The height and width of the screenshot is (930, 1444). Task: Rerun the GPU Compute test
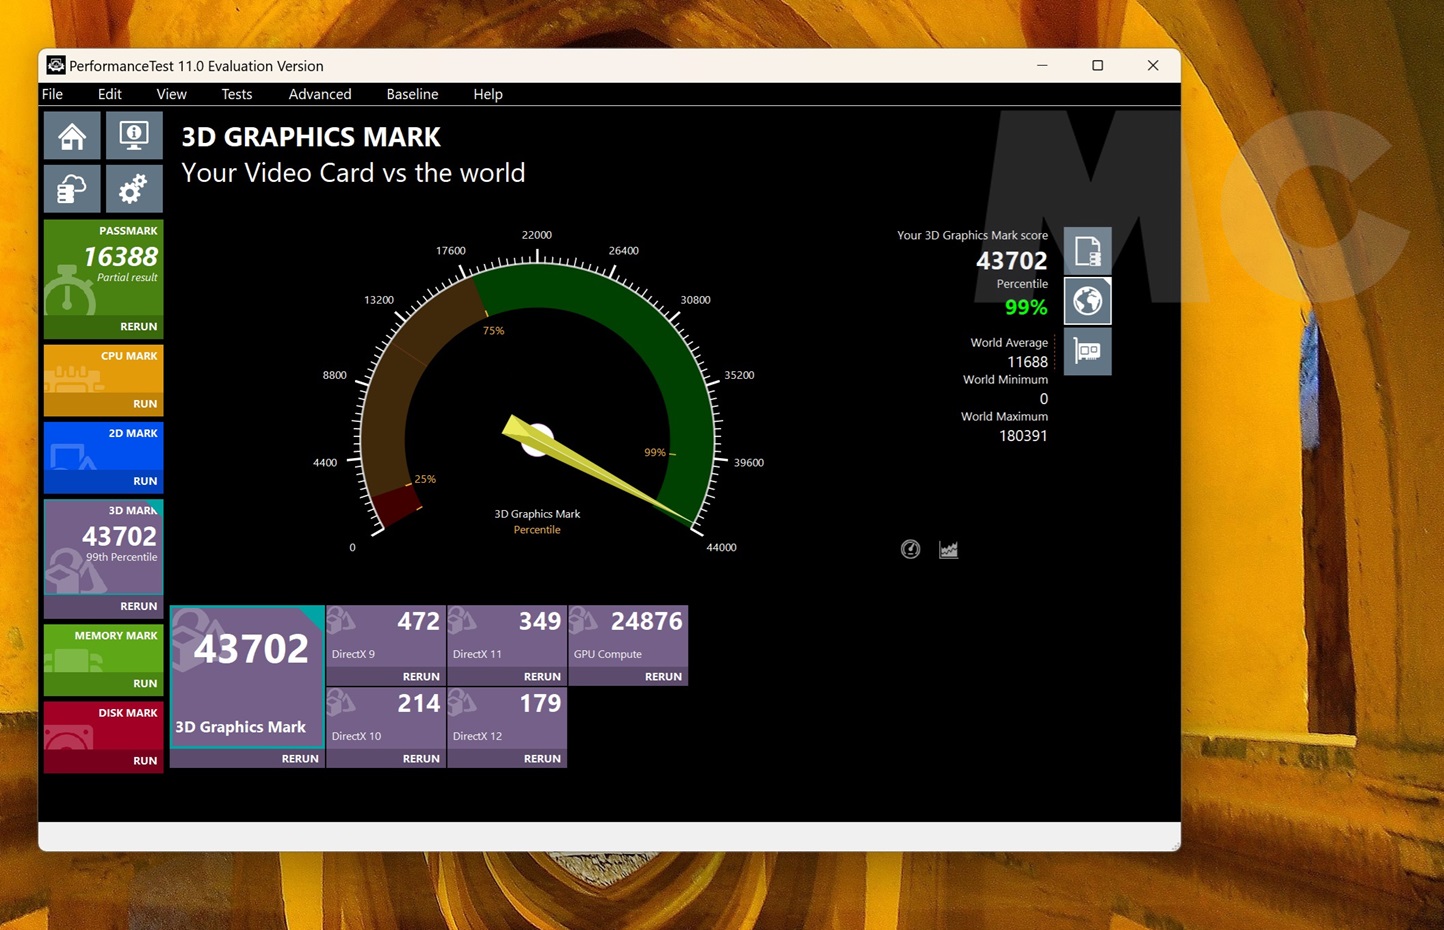click(x=663, y=677)
